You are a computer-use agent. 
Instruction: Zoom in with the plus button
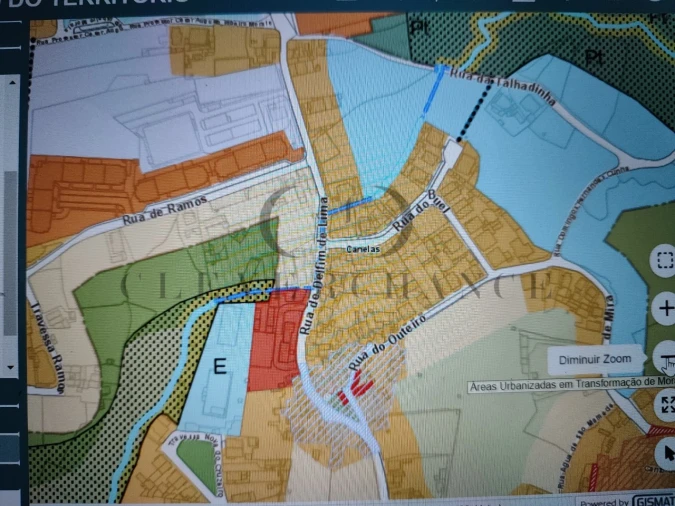pyautogui.click(x=665, y=309)
